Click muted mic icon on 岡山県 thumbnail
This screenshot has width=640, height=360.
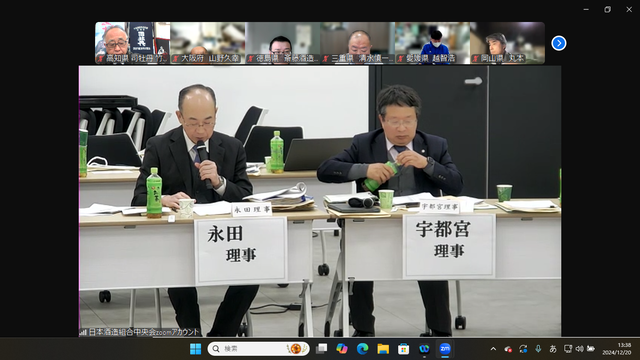[x=476, y=59]
